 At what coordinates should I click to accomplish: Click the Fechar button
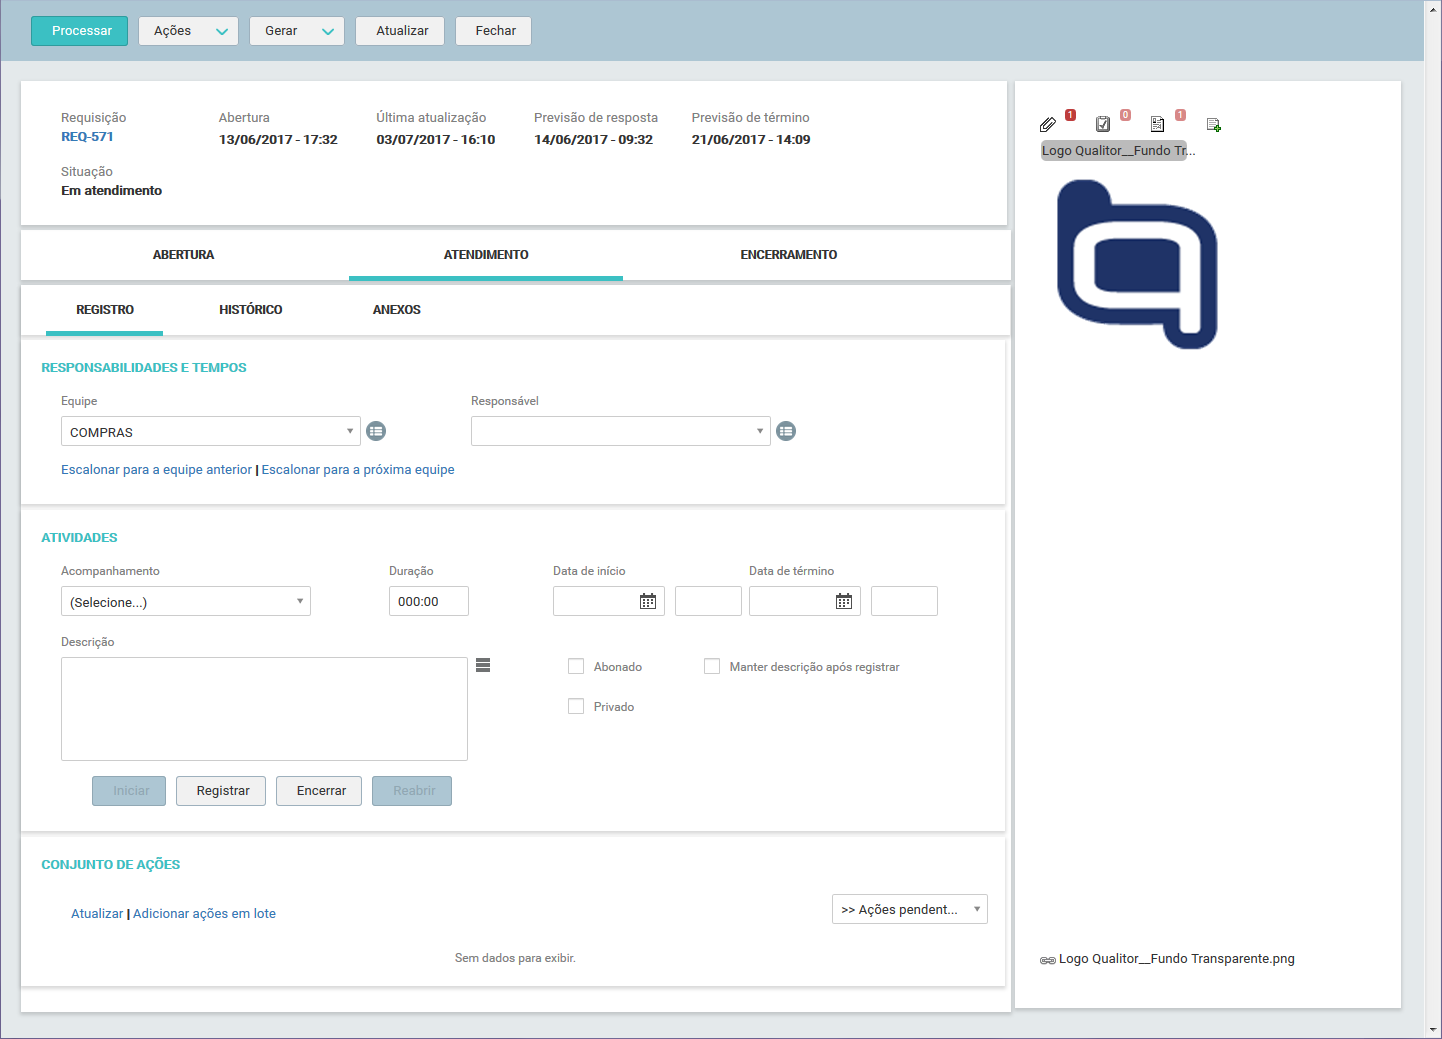click(493, 31)
